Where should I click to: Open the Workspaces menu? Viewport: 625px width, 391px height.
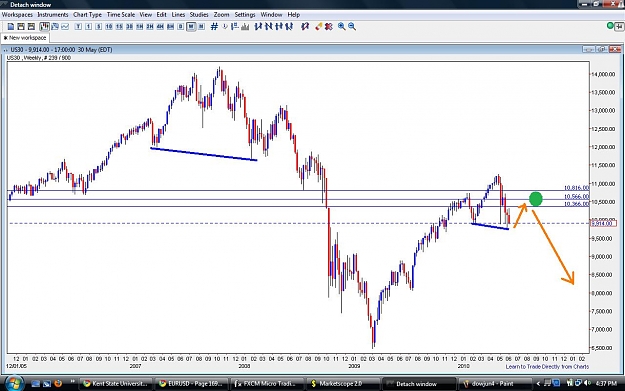click(17, 14)
